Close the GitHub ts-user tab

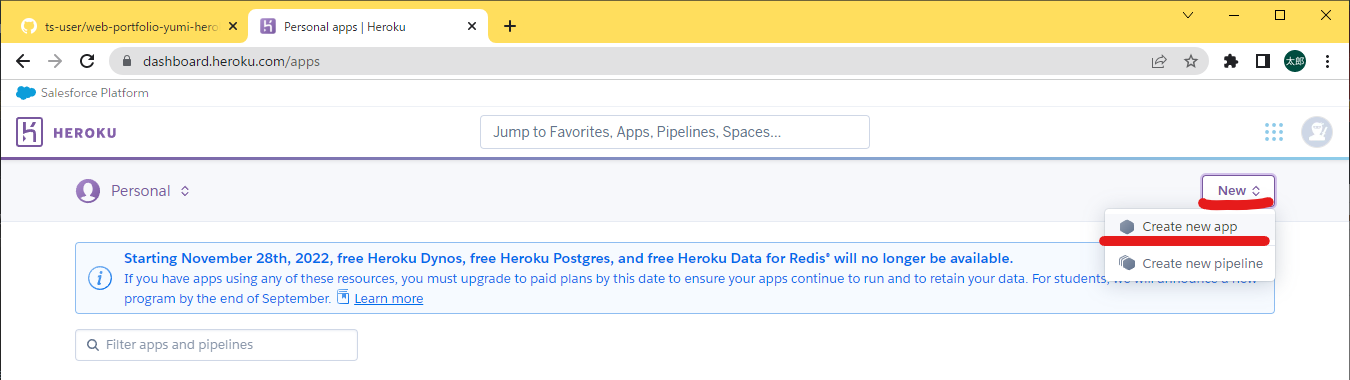click(233, 26)
